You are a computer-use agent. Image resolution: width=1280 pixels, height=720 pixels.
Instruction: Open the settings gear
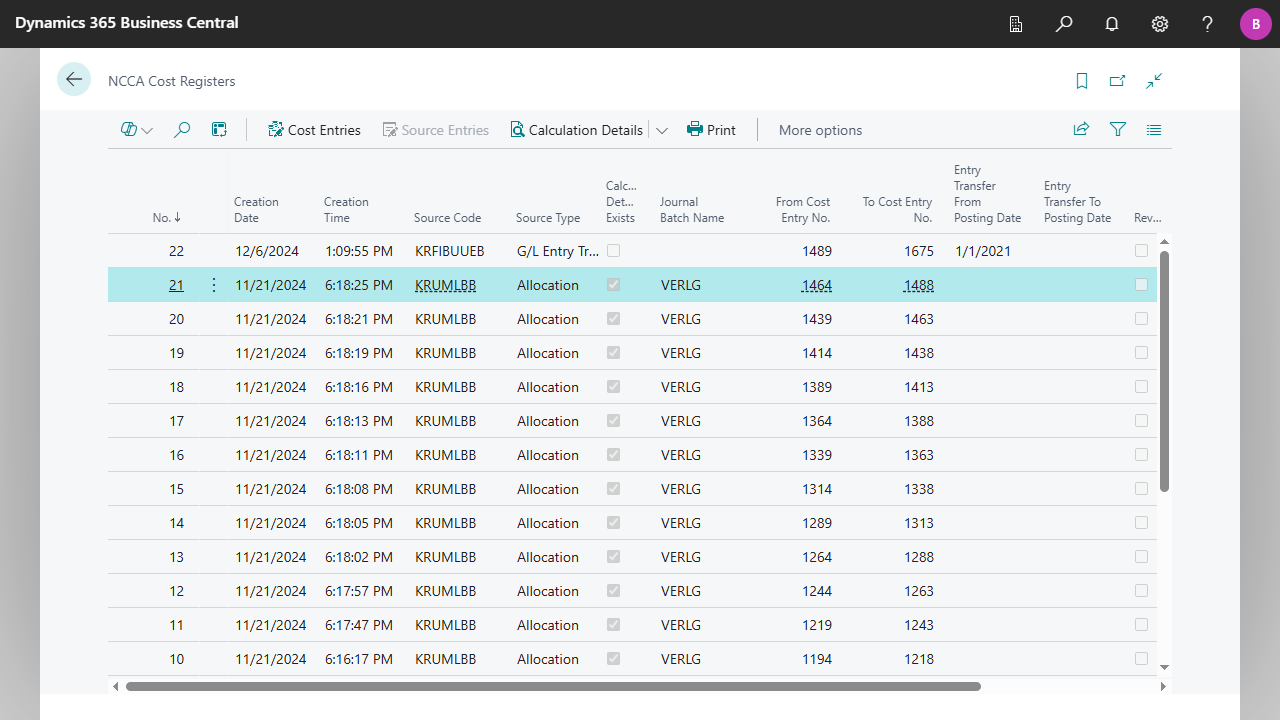point(1160,24)
